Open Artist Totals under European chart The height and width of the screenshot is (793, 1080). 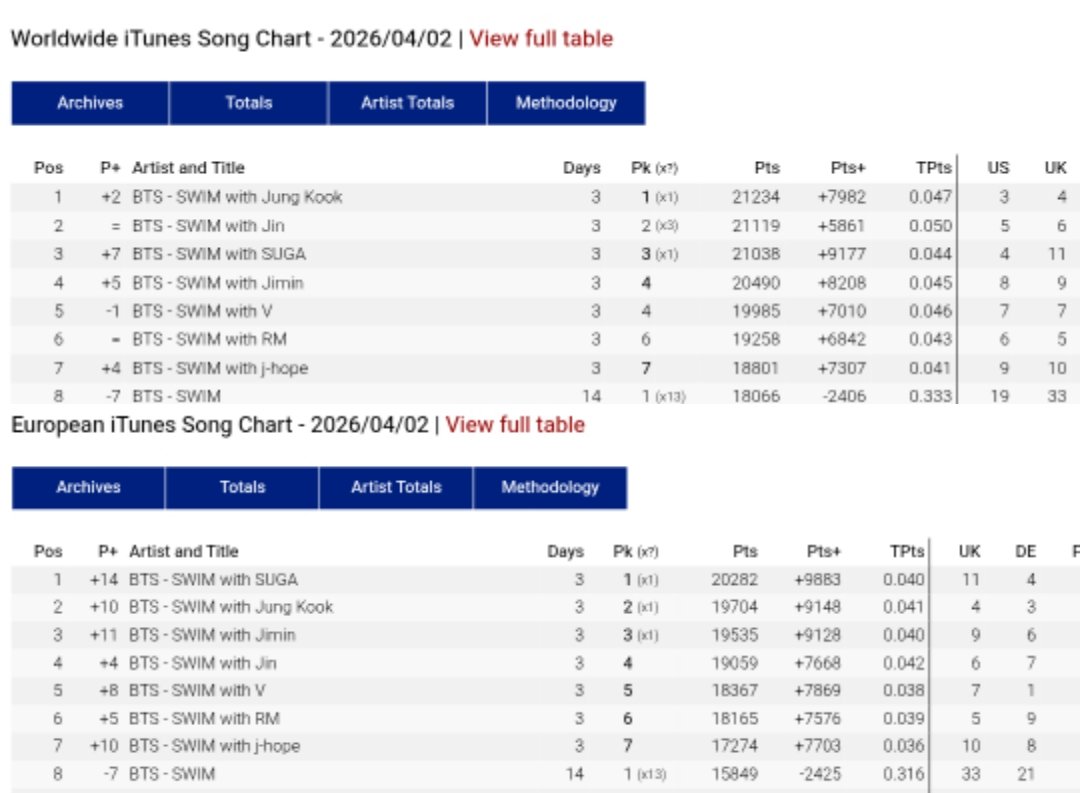coord(396,488)
